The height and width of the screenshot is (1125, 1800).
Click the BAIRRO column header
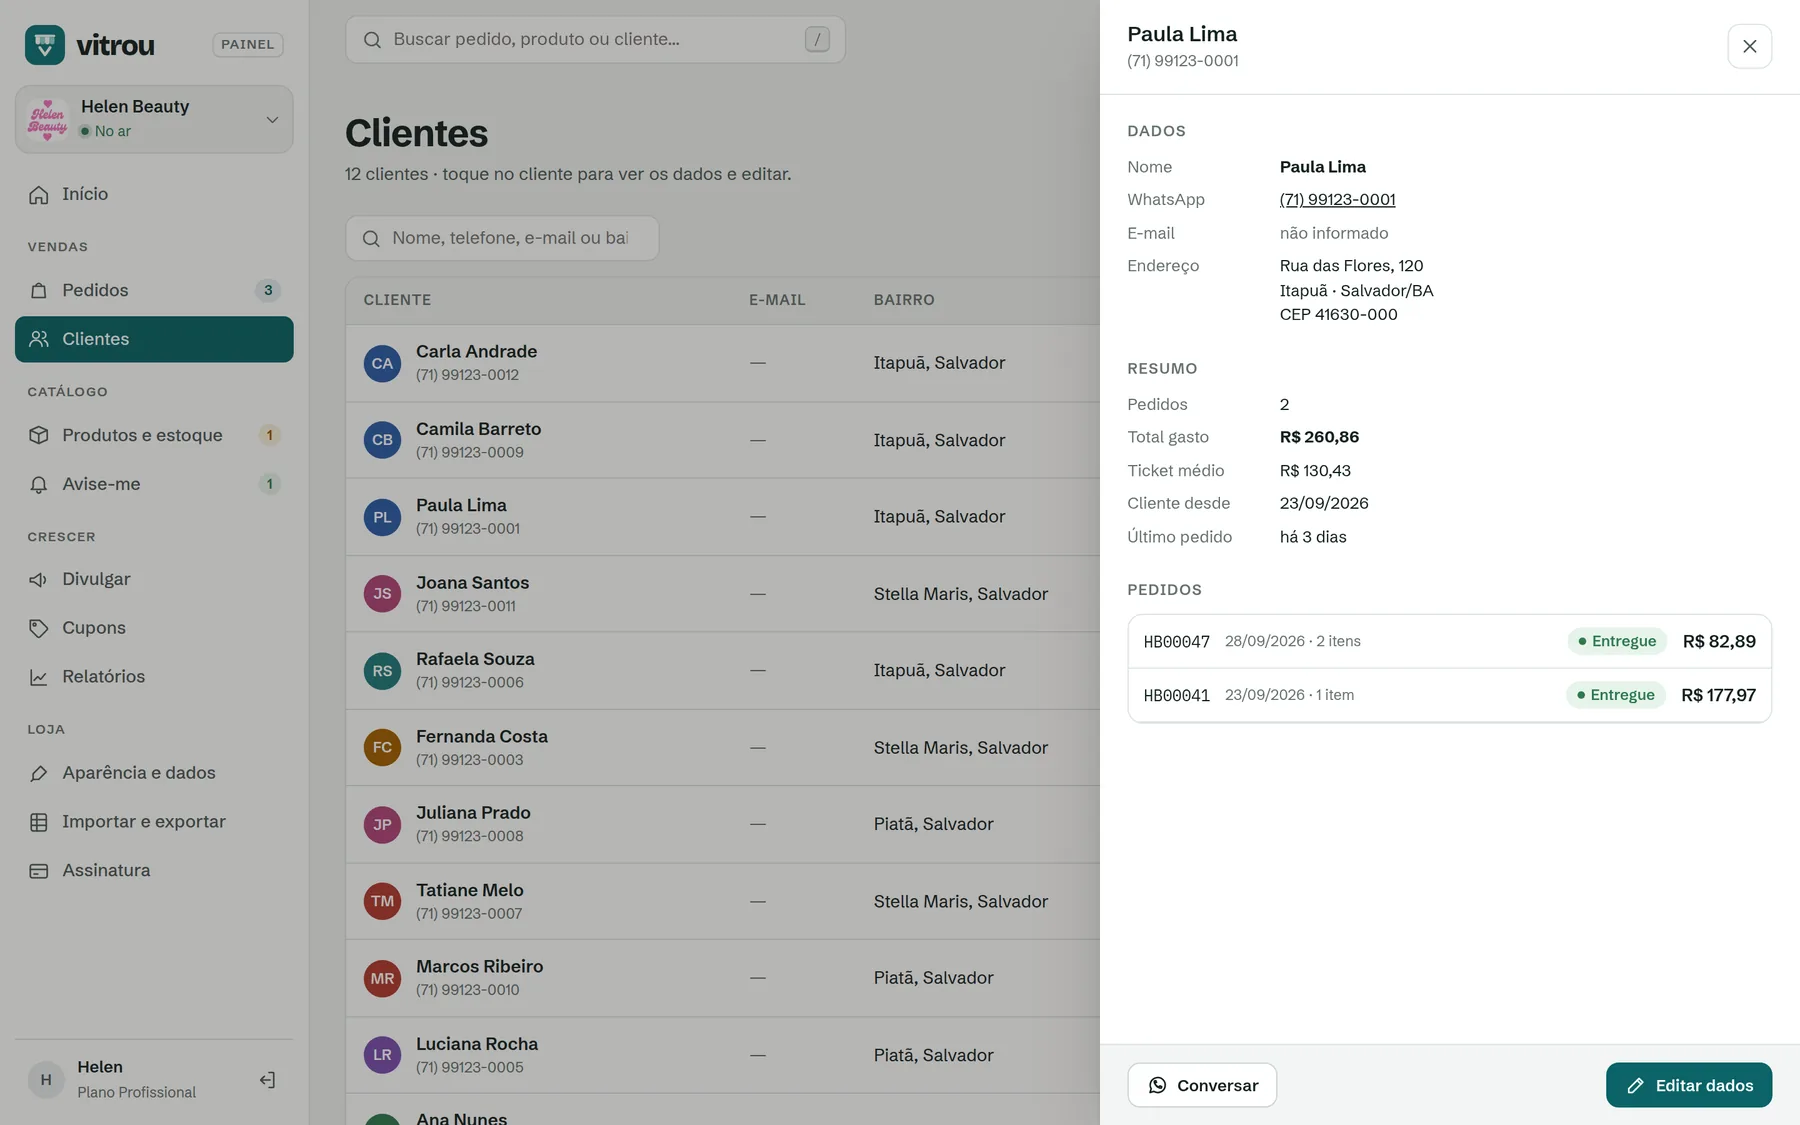point(904,300)
